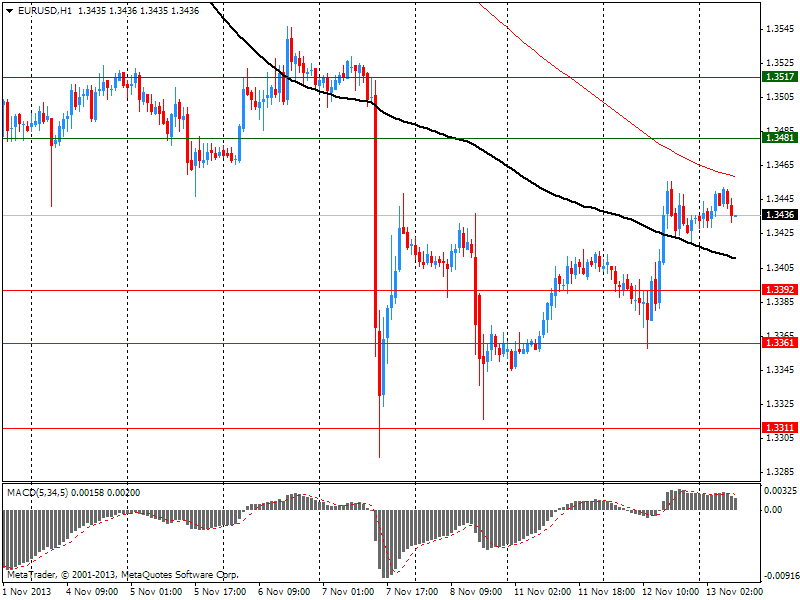Click the 1.3505 price axis value
This screenshot has width=800, height=600.
[781, 97]
